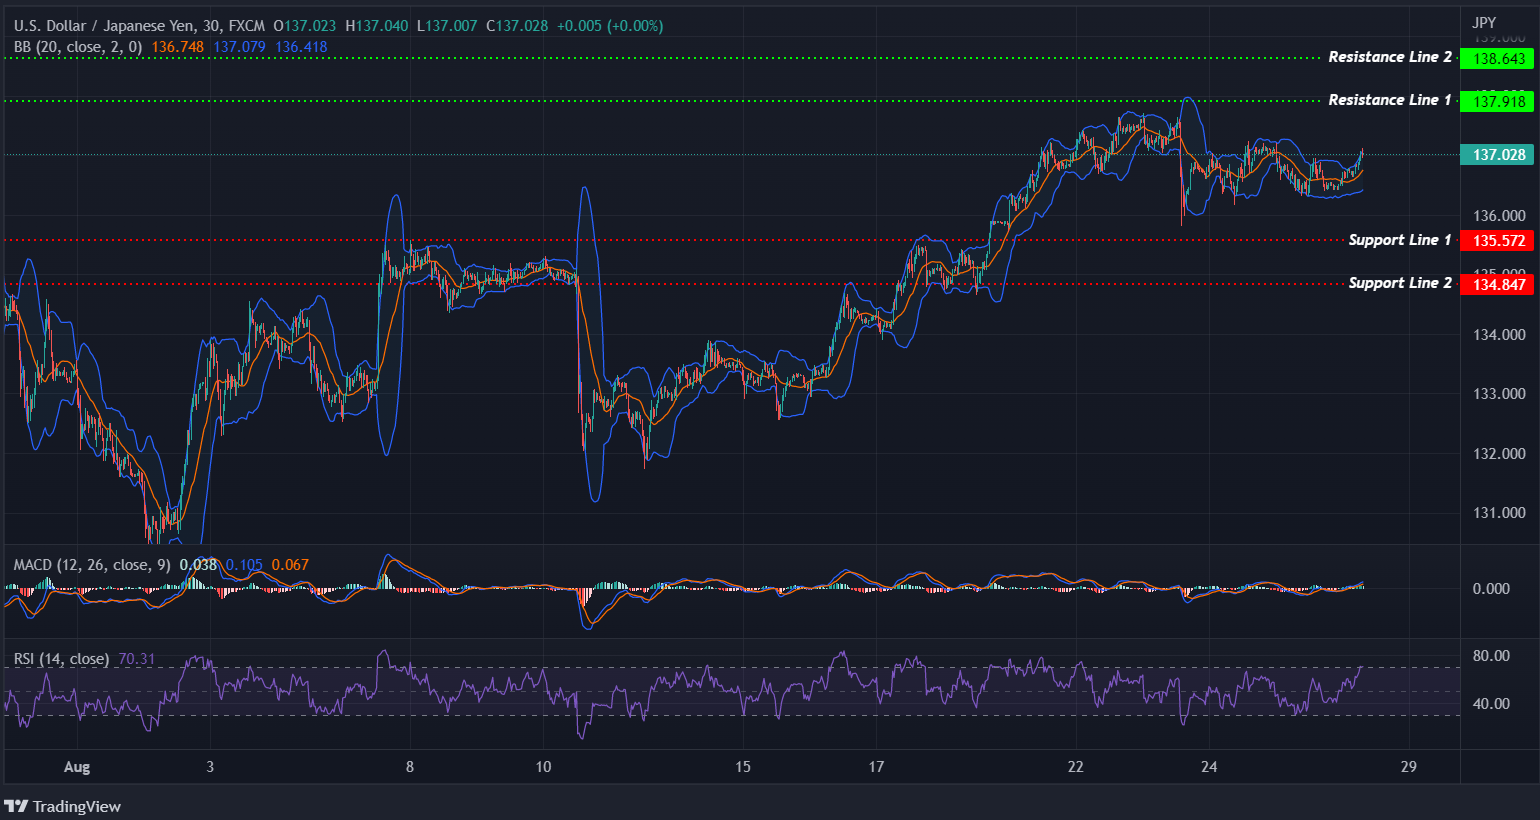
Task: Click Aug on the time axis
Action: pyautogui.click(x=77, y=767)
